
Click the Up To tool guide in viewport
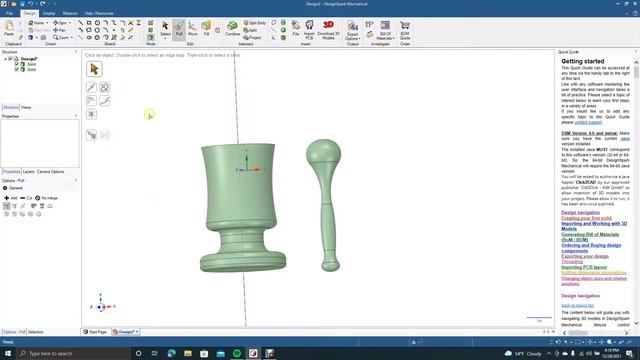pyautogui.click(x=91, y=135)
